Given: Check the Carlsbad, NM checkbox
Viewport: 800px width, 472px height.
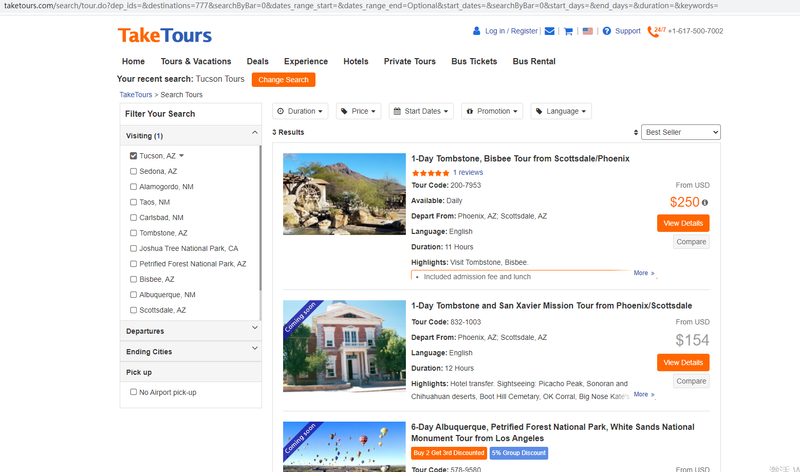Looking at the screenshot, I should pyautogui.click(x=133, y=217).
